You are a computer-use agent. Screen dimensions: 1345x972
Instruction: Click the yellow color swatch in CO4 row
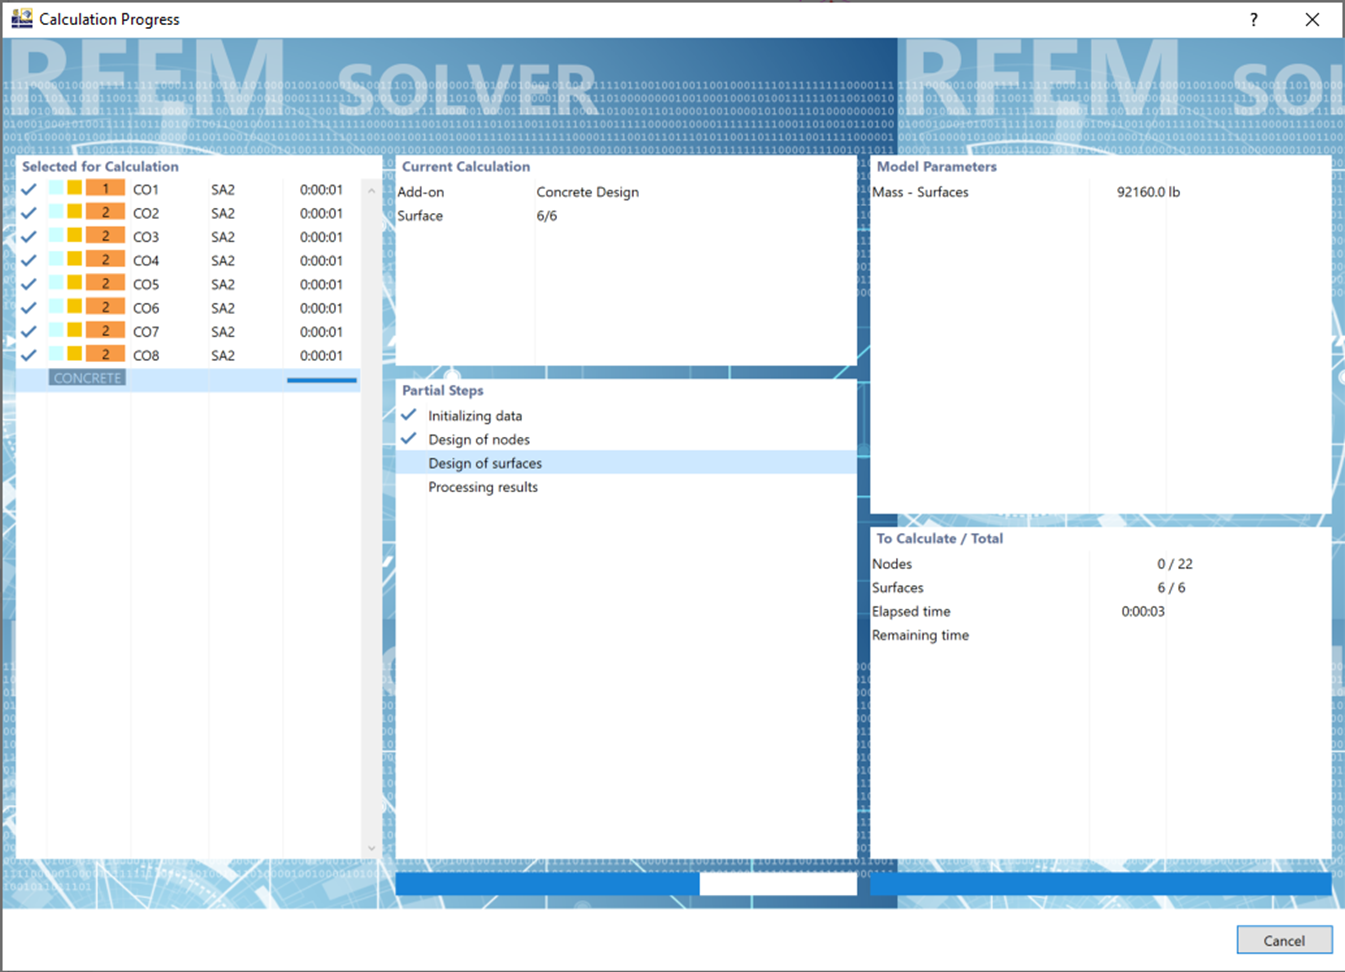pyautogui.click(x=75, y=259)
